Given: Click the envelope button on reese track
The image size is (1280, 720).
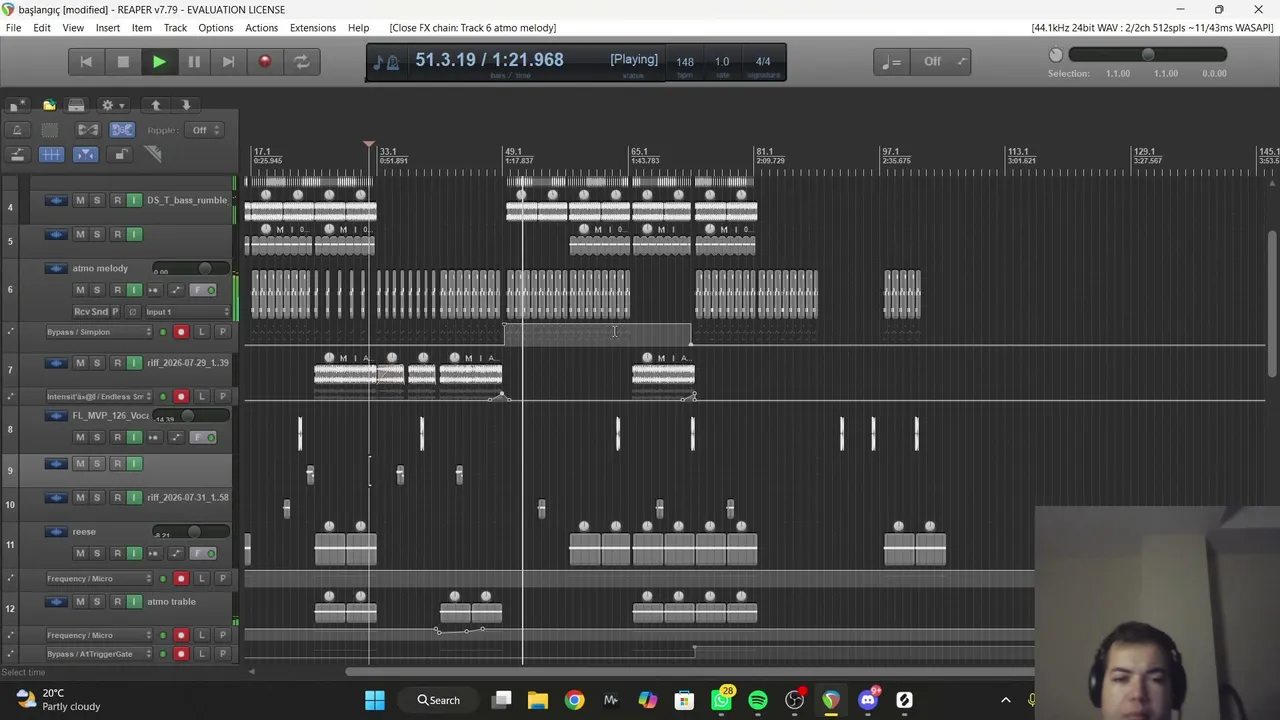Looking at the screenshot, I should (176, 553).
